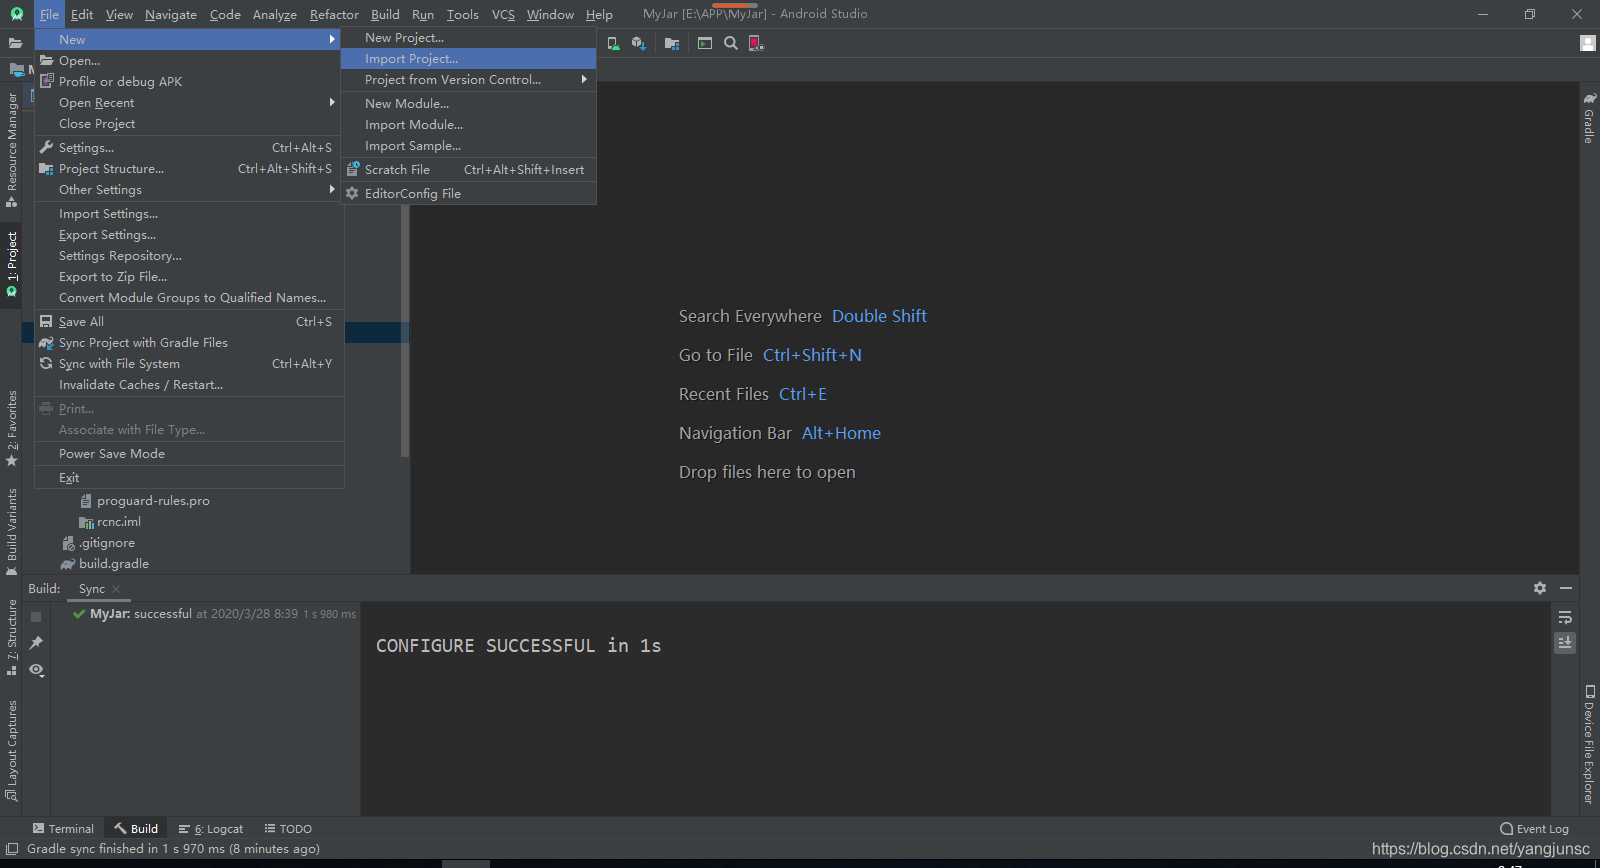
Task: Open 6: Logcat tool window
Action: [211, 829]
